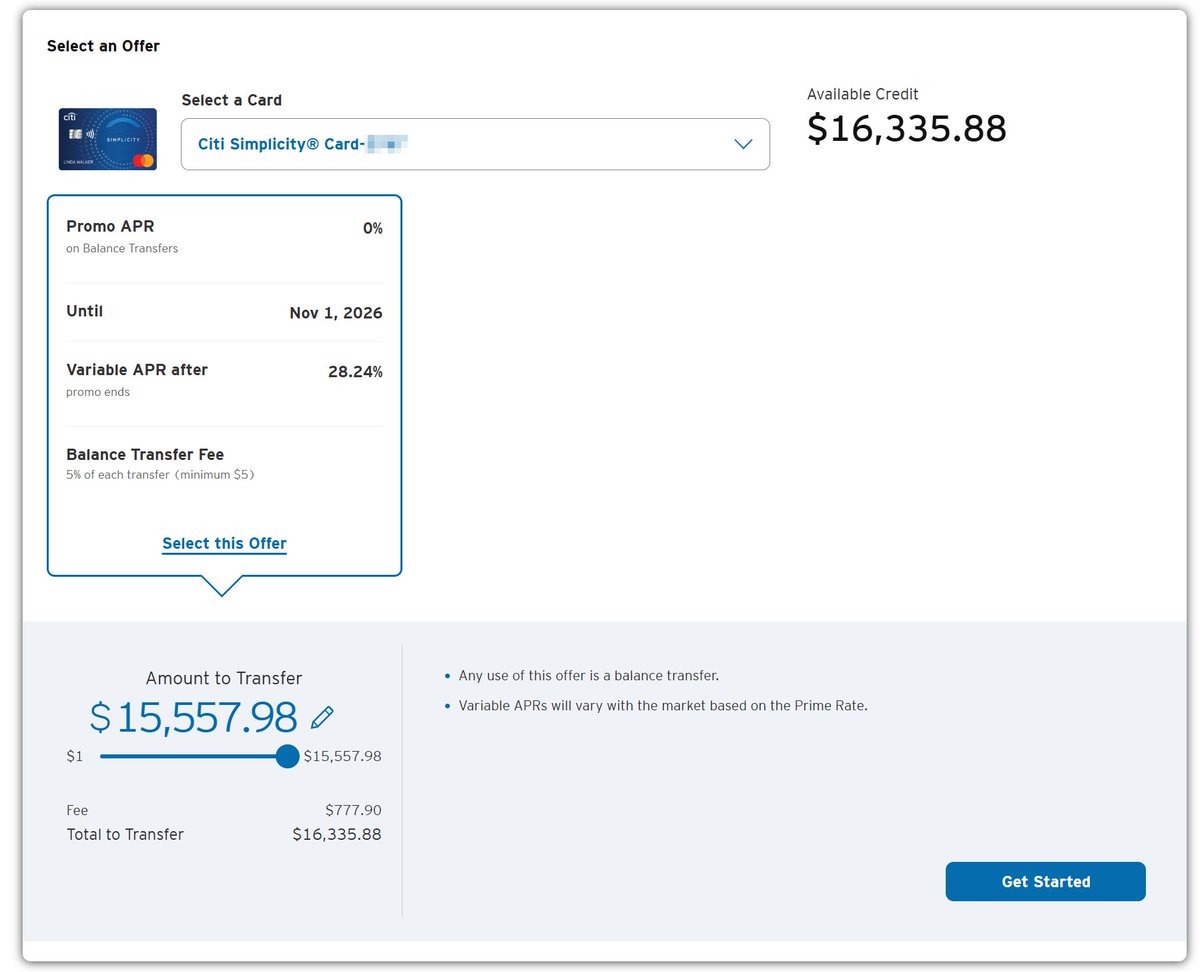1200x972 pixels.
Task: Click the $1 slider minimum label
Action: [x=75, y=756]
